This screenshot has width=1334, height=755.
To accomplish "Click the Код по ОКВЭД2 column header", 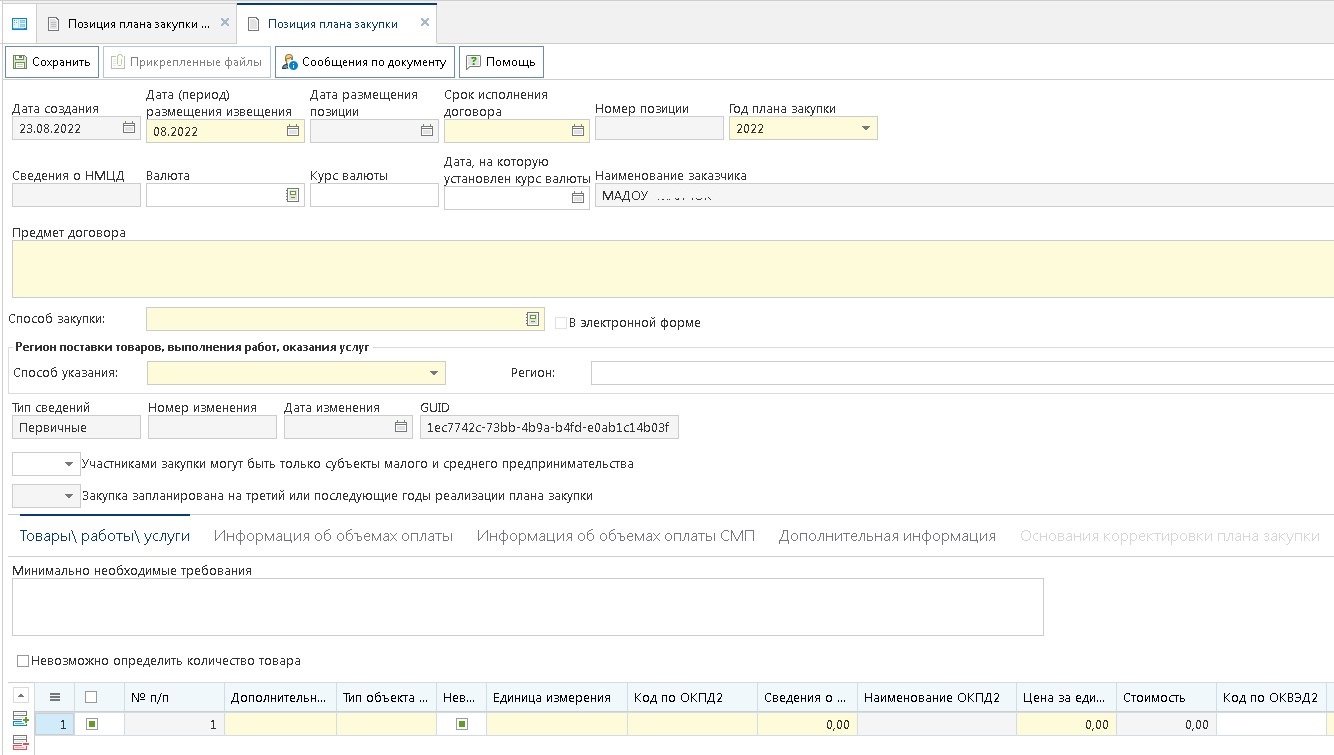I will (1271, 697).
